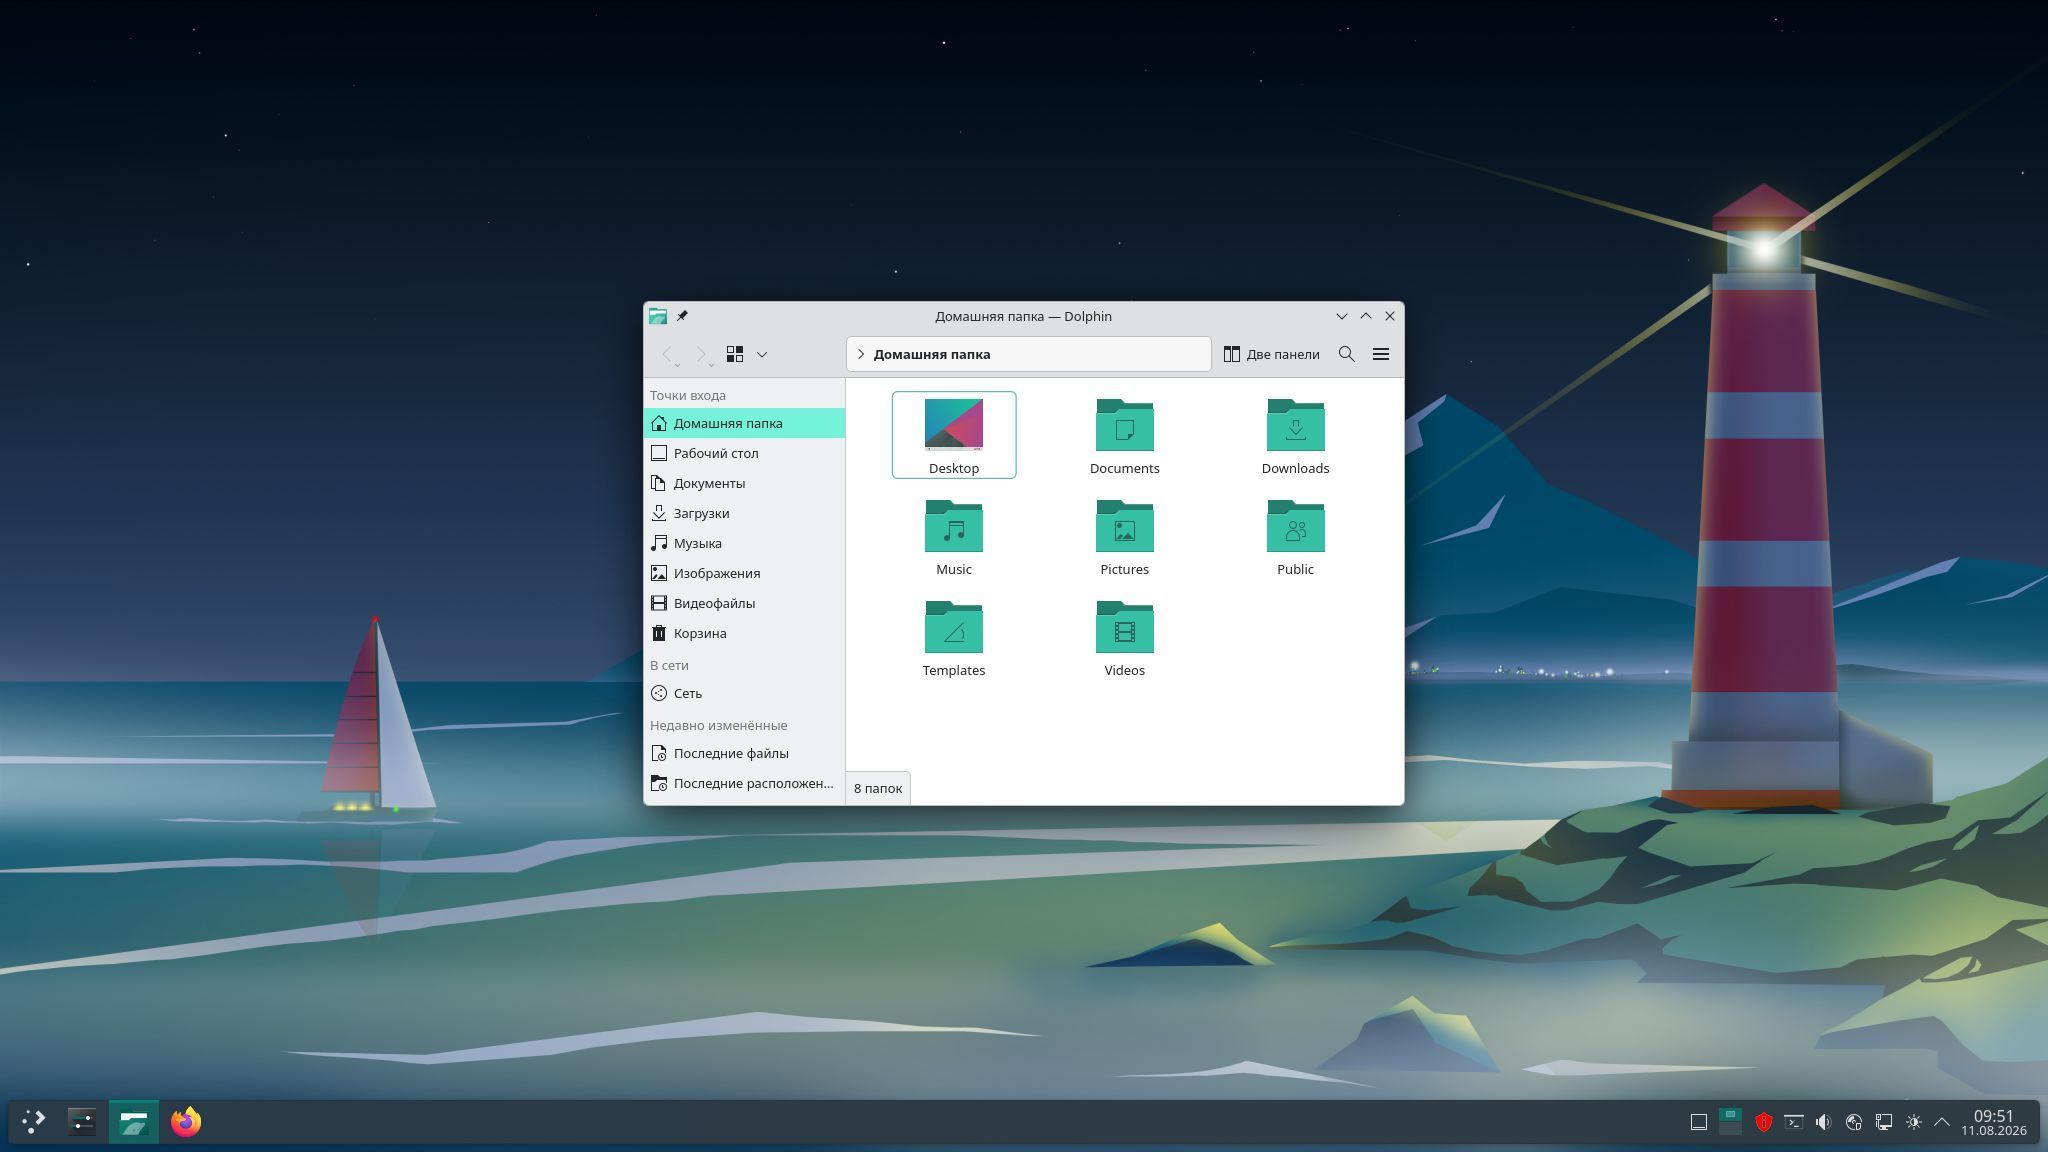This screenshot has height=1152, width=2048.
Task: Open Корзина trash in sidebar
Action: (745, 633)
